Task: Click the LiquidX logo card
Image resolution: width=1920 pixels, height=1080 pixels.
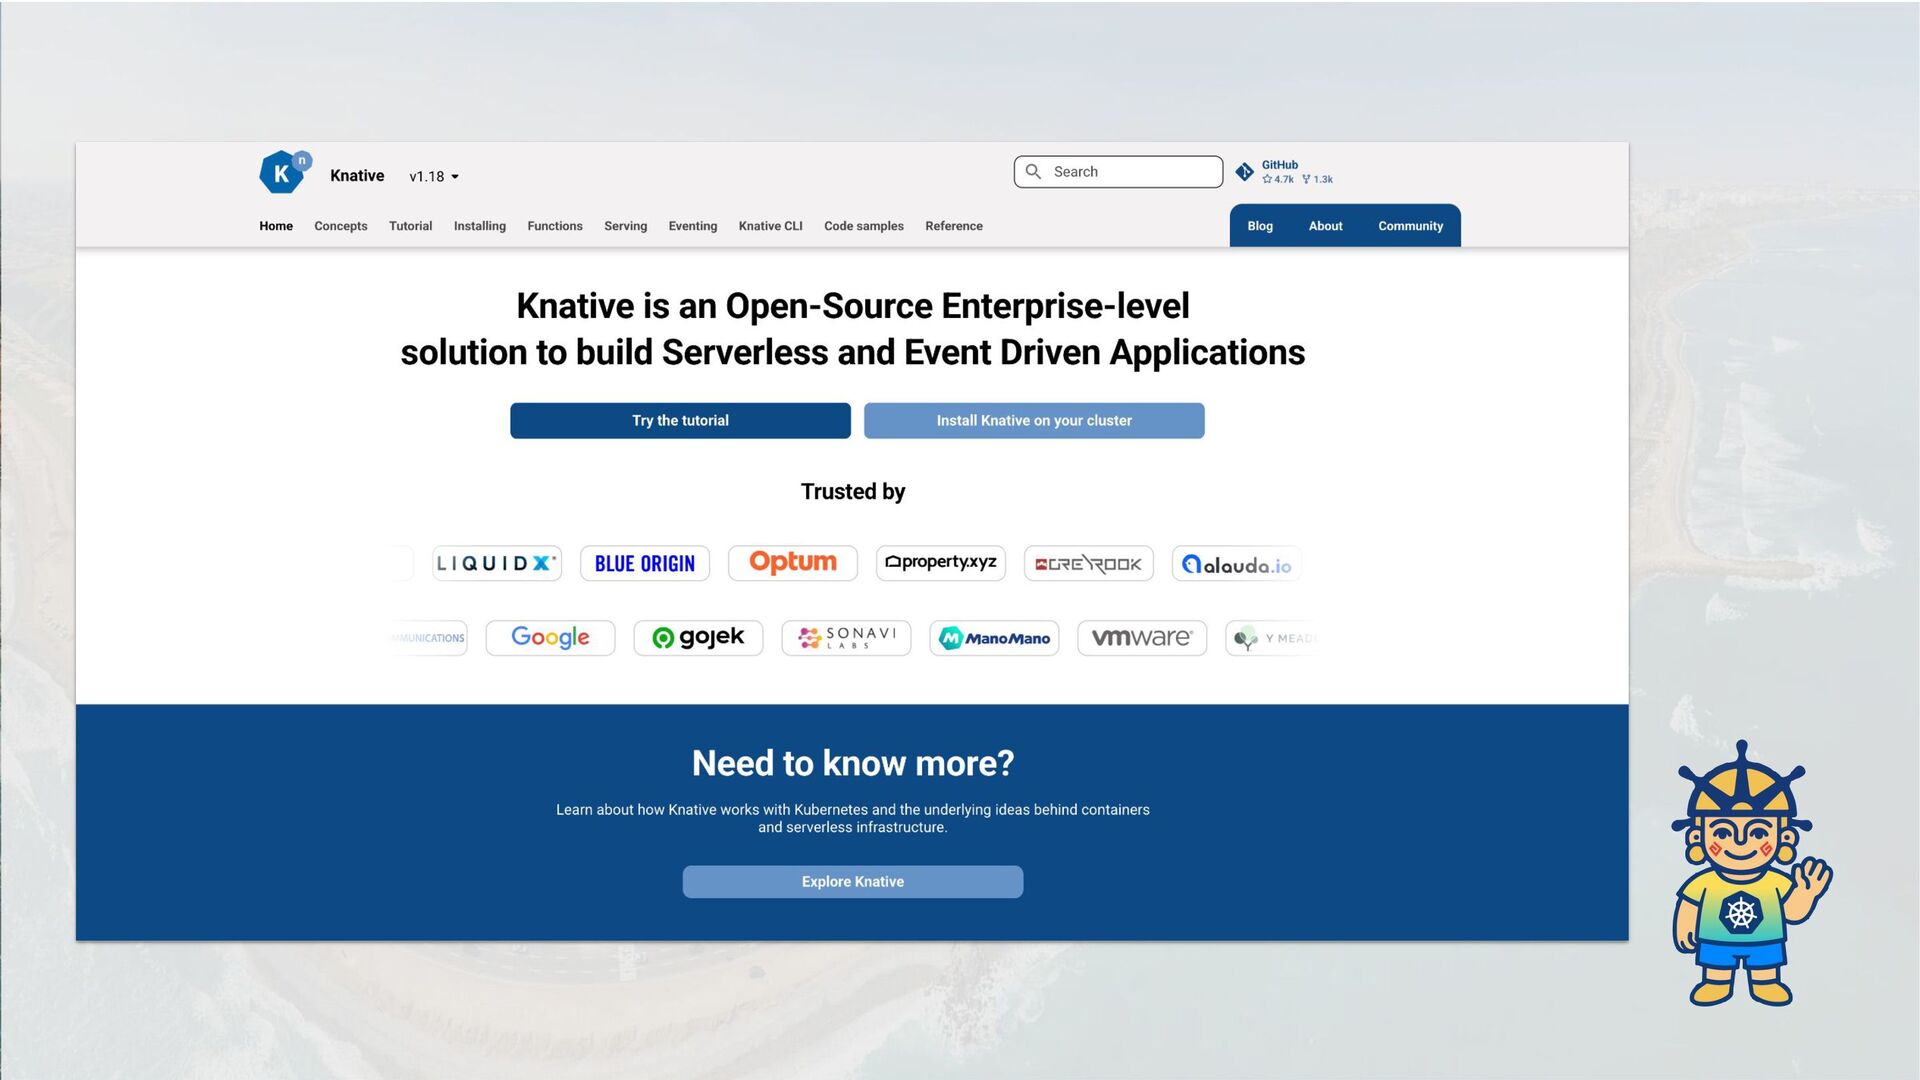Action: click(x=497, y=563)
